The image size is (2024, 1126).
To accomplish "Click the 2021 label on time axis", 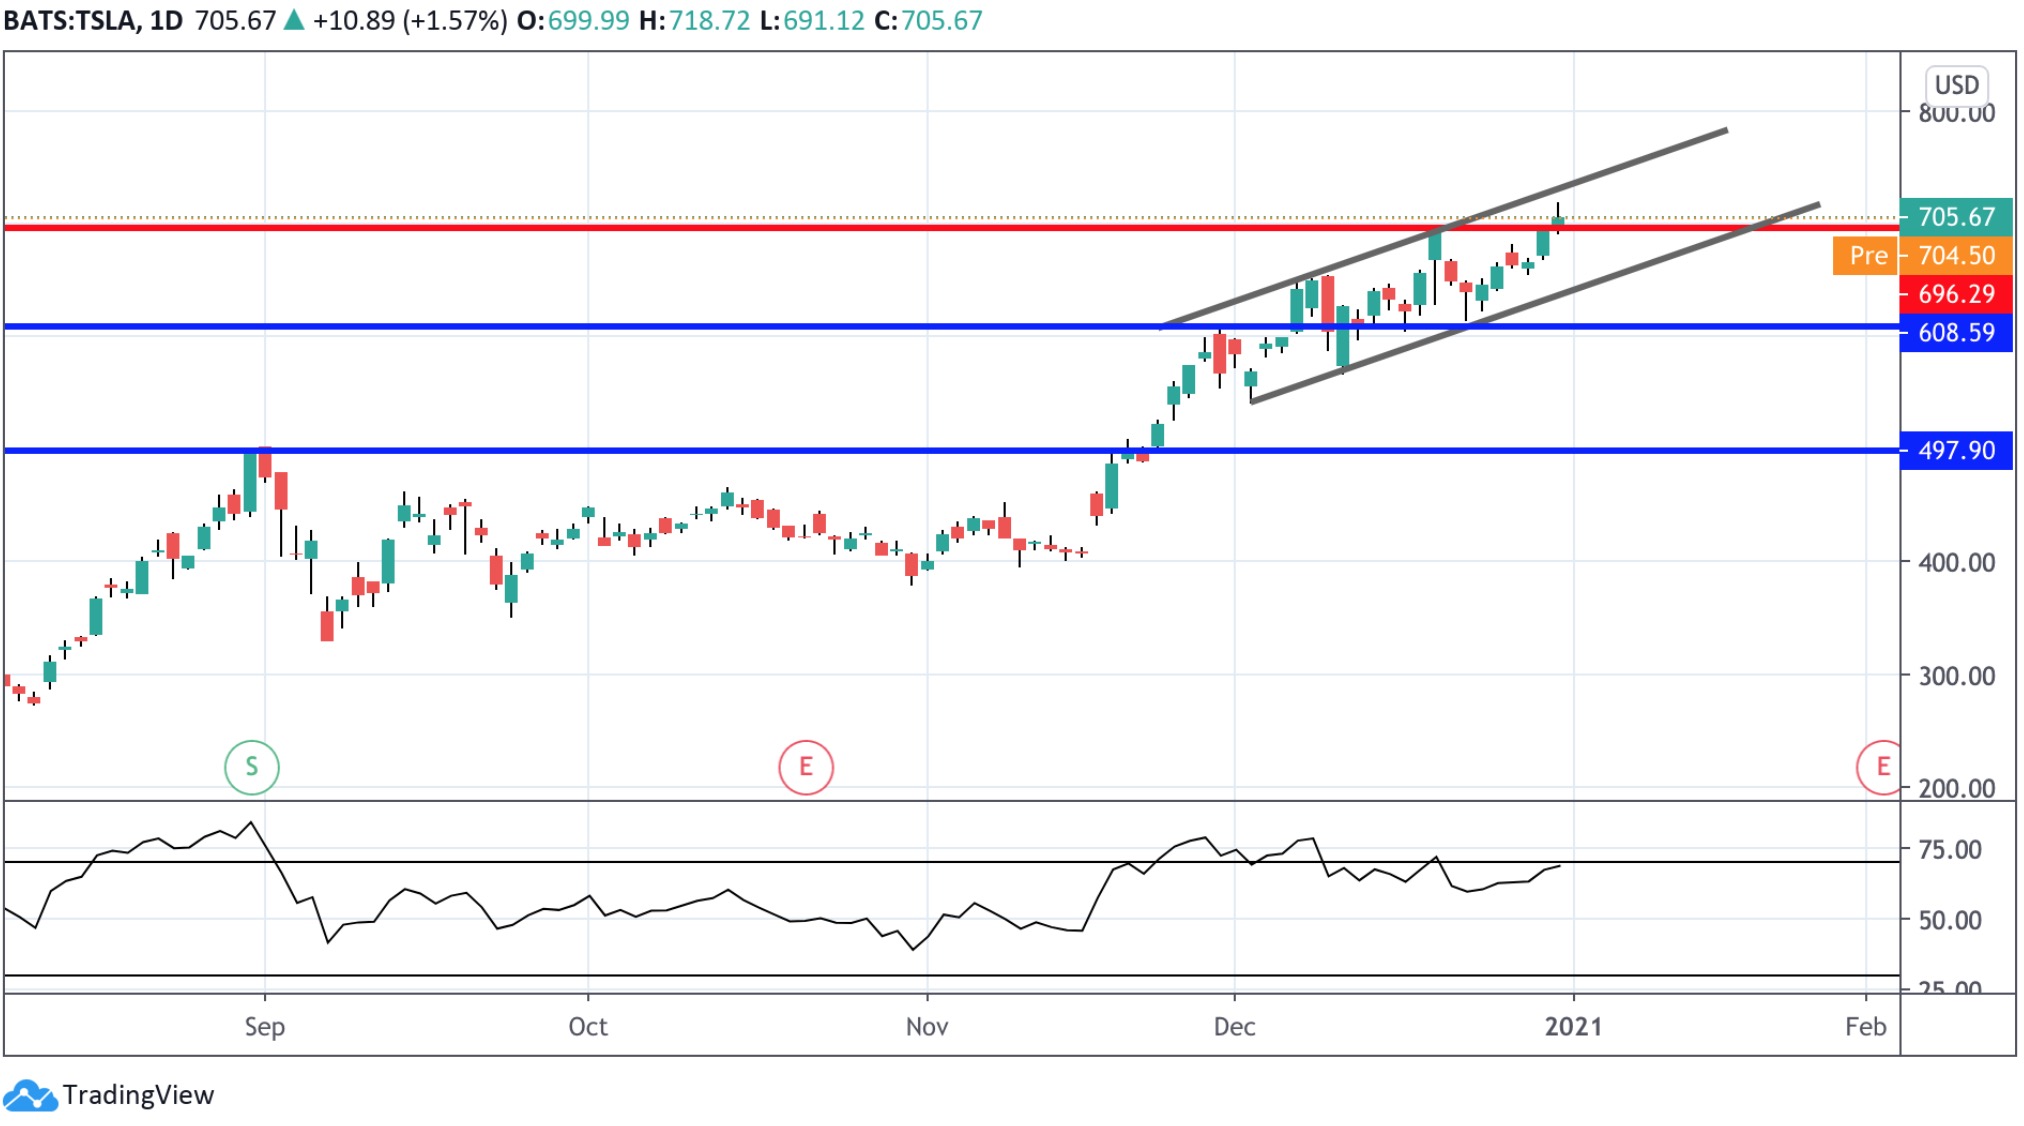I will click(x=1573, y=1026).
